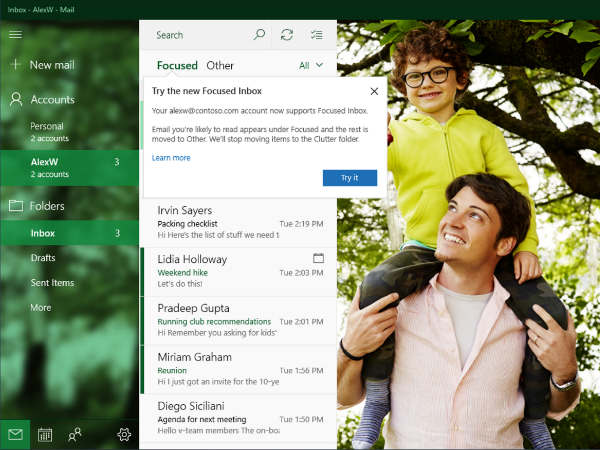The image size is (600, 450).
Task: Open the People app icon
Action: pyautogui.click(x=75, y=435)
